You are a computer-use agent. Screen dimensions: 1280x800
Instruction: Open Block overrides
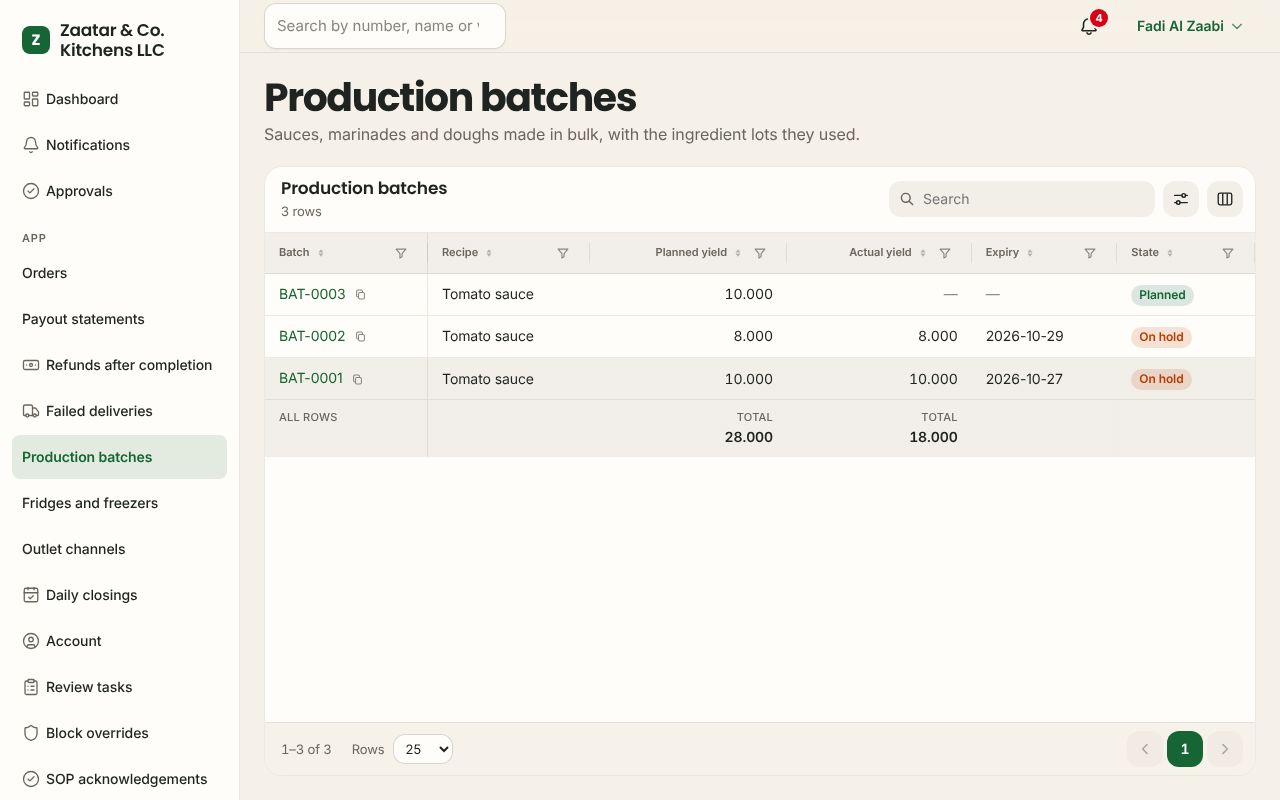pyautogui.click(x=120, y=733)
